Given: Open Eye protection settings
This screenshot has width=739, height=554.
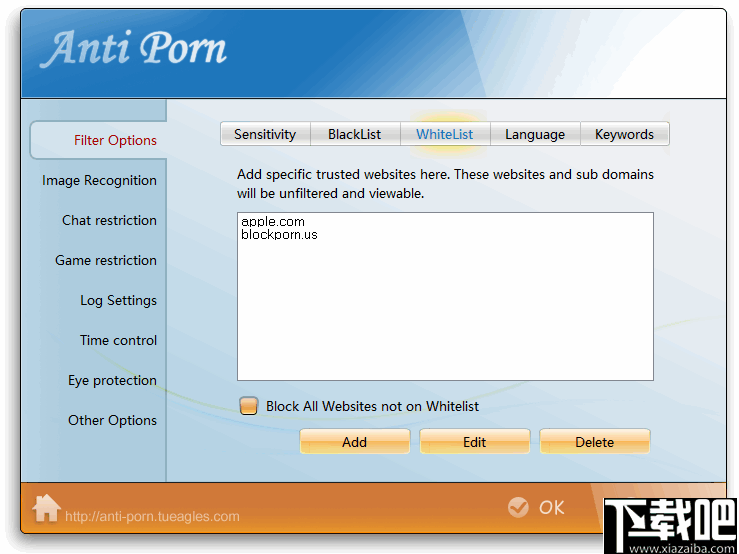Looking at the screenshot, I should [x=112, y=380].
